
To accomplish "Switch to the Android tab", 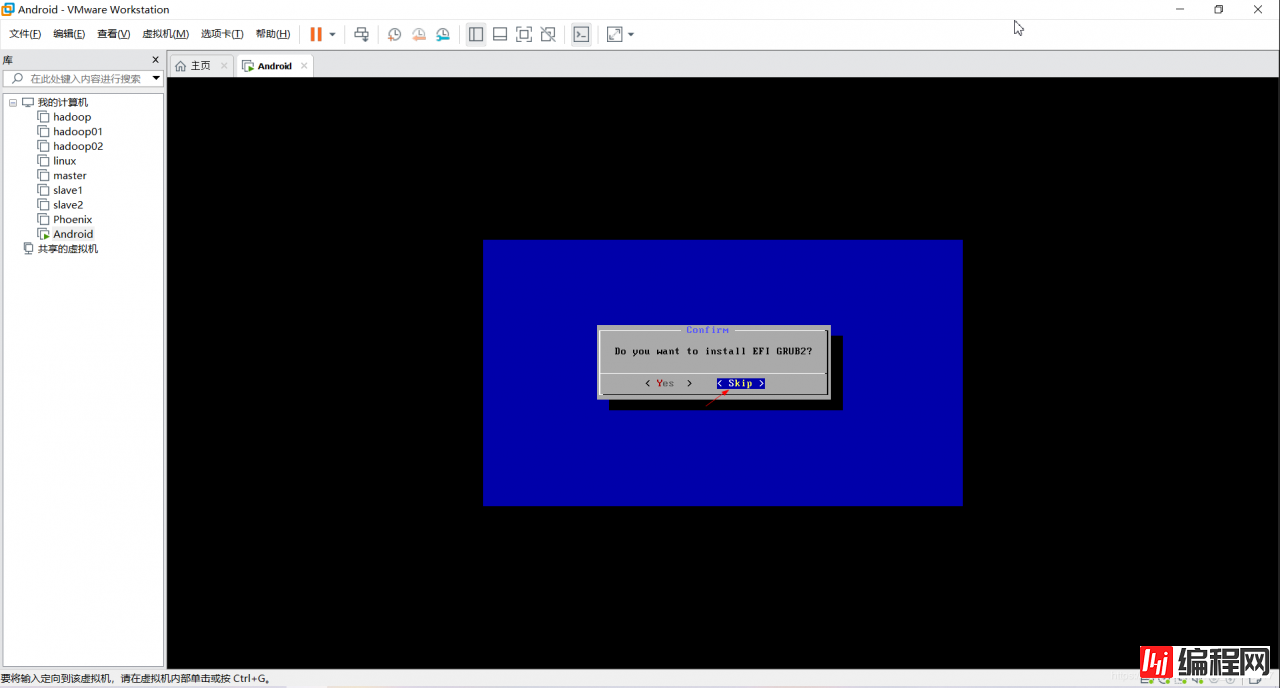I will point(274,66).
